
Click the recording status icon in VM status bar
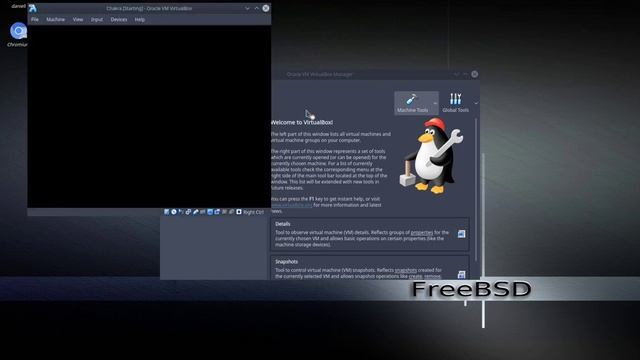pyautogui.click(x=217, y=212)
